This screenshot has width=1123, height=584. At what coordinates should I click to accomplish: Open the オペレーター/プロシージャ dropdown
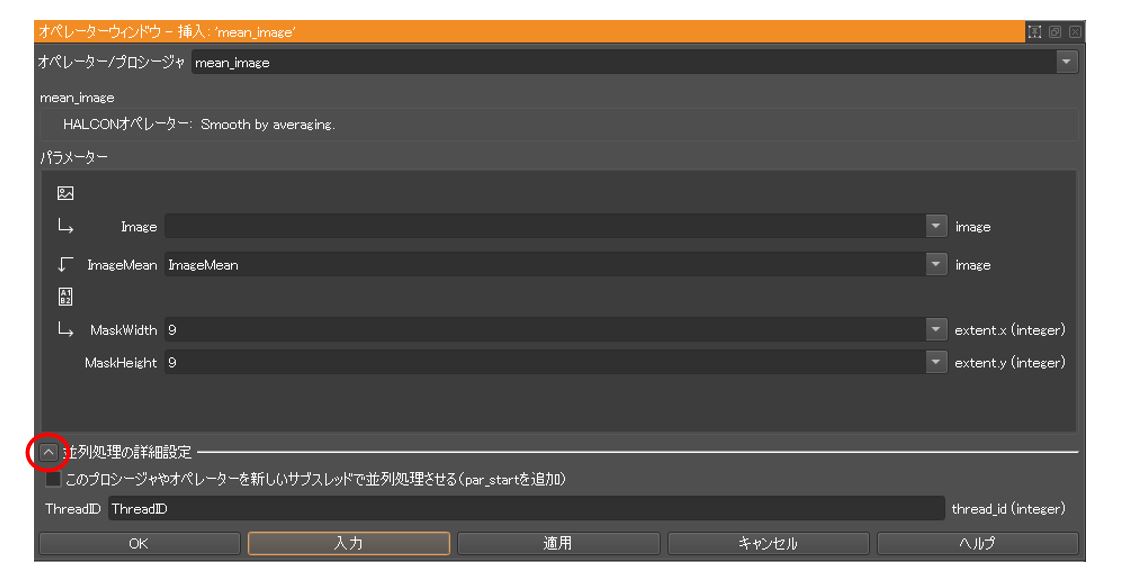(1067, 61)
